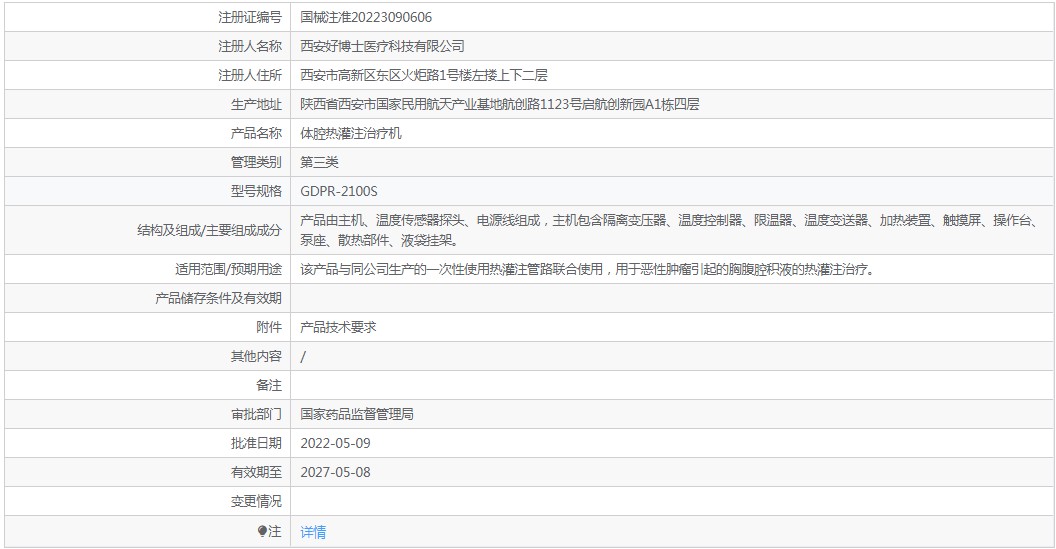Select attachment value 产品技术要求
1056x549 pixels.
[338, 327]
